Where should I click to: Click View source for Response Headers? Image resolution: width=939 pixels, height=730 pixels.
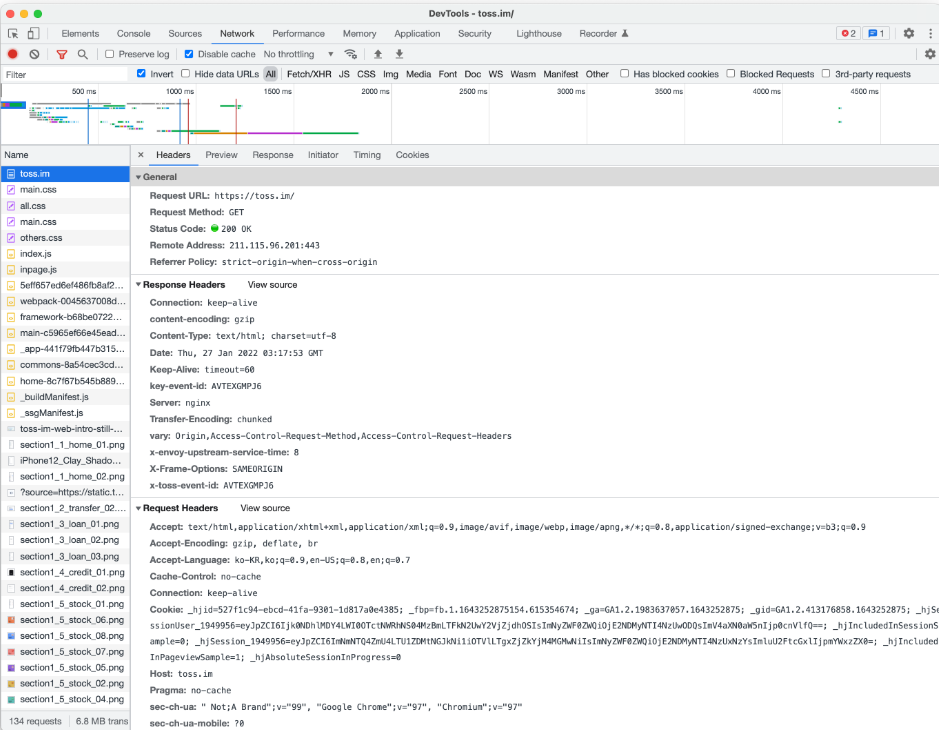tap(272, 284)
